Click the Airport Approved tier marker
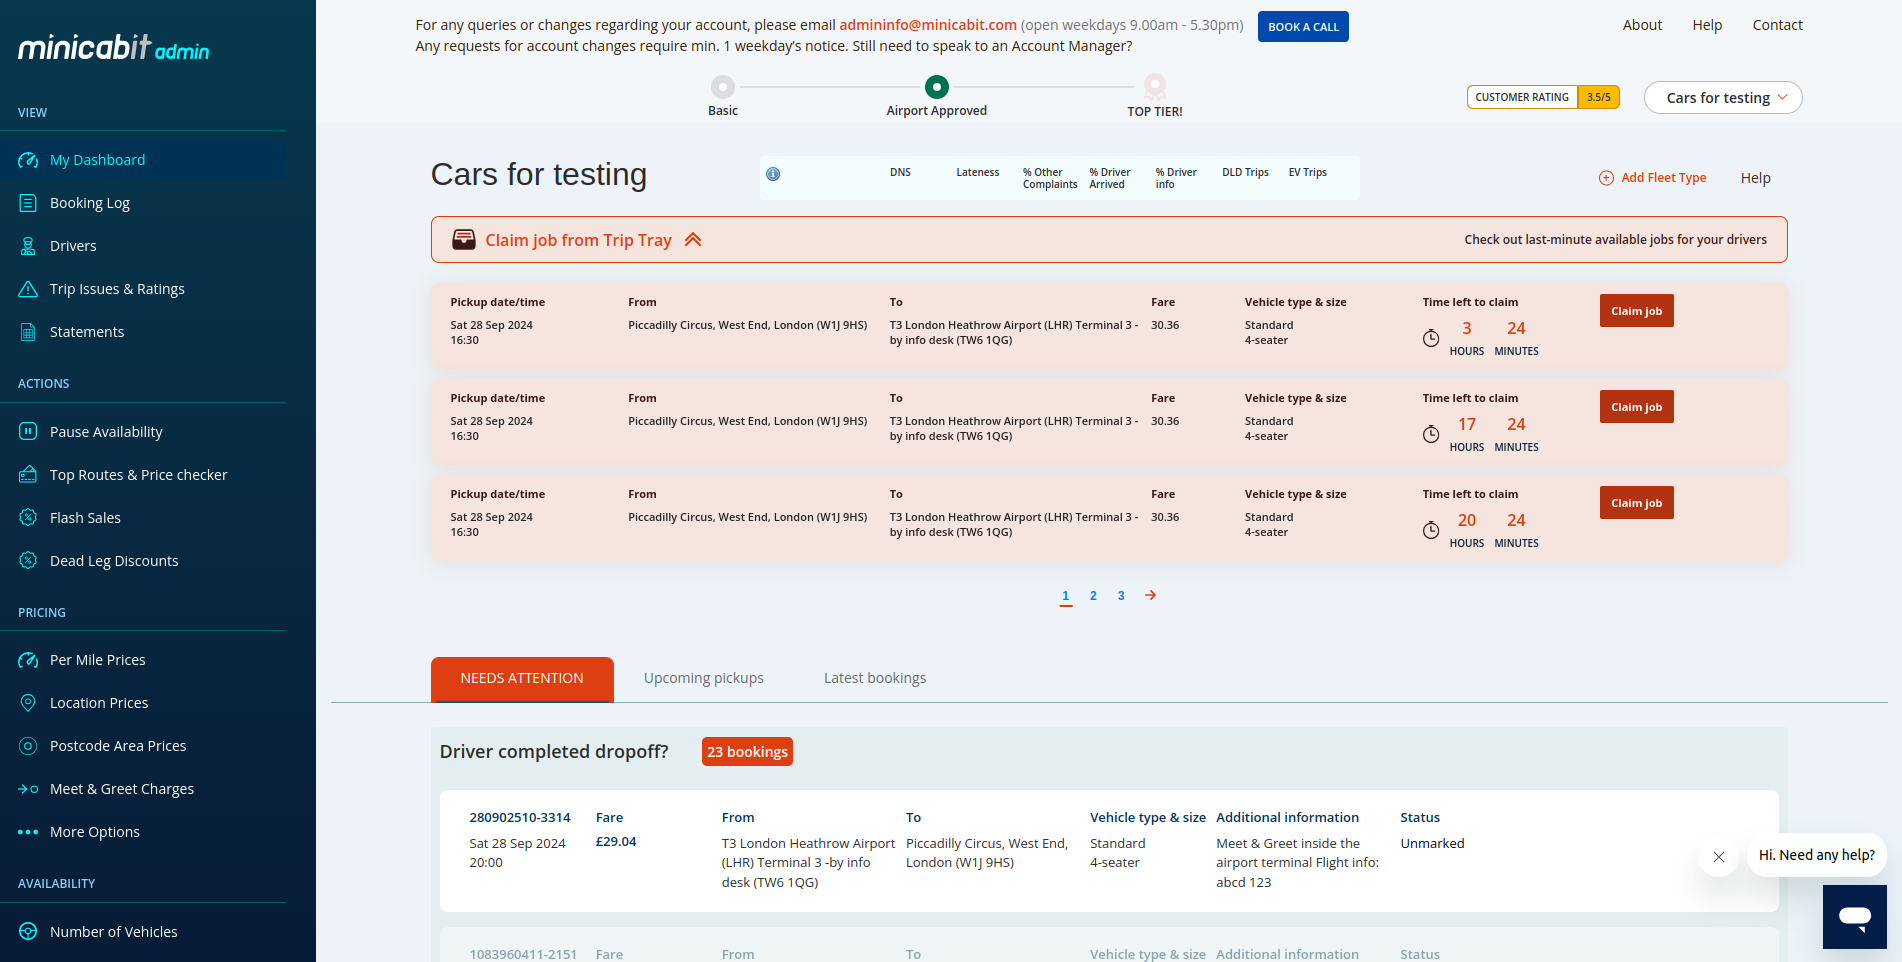Image resolution: width=1902 pixels, height=962 pixels. [x=937, y=87]
